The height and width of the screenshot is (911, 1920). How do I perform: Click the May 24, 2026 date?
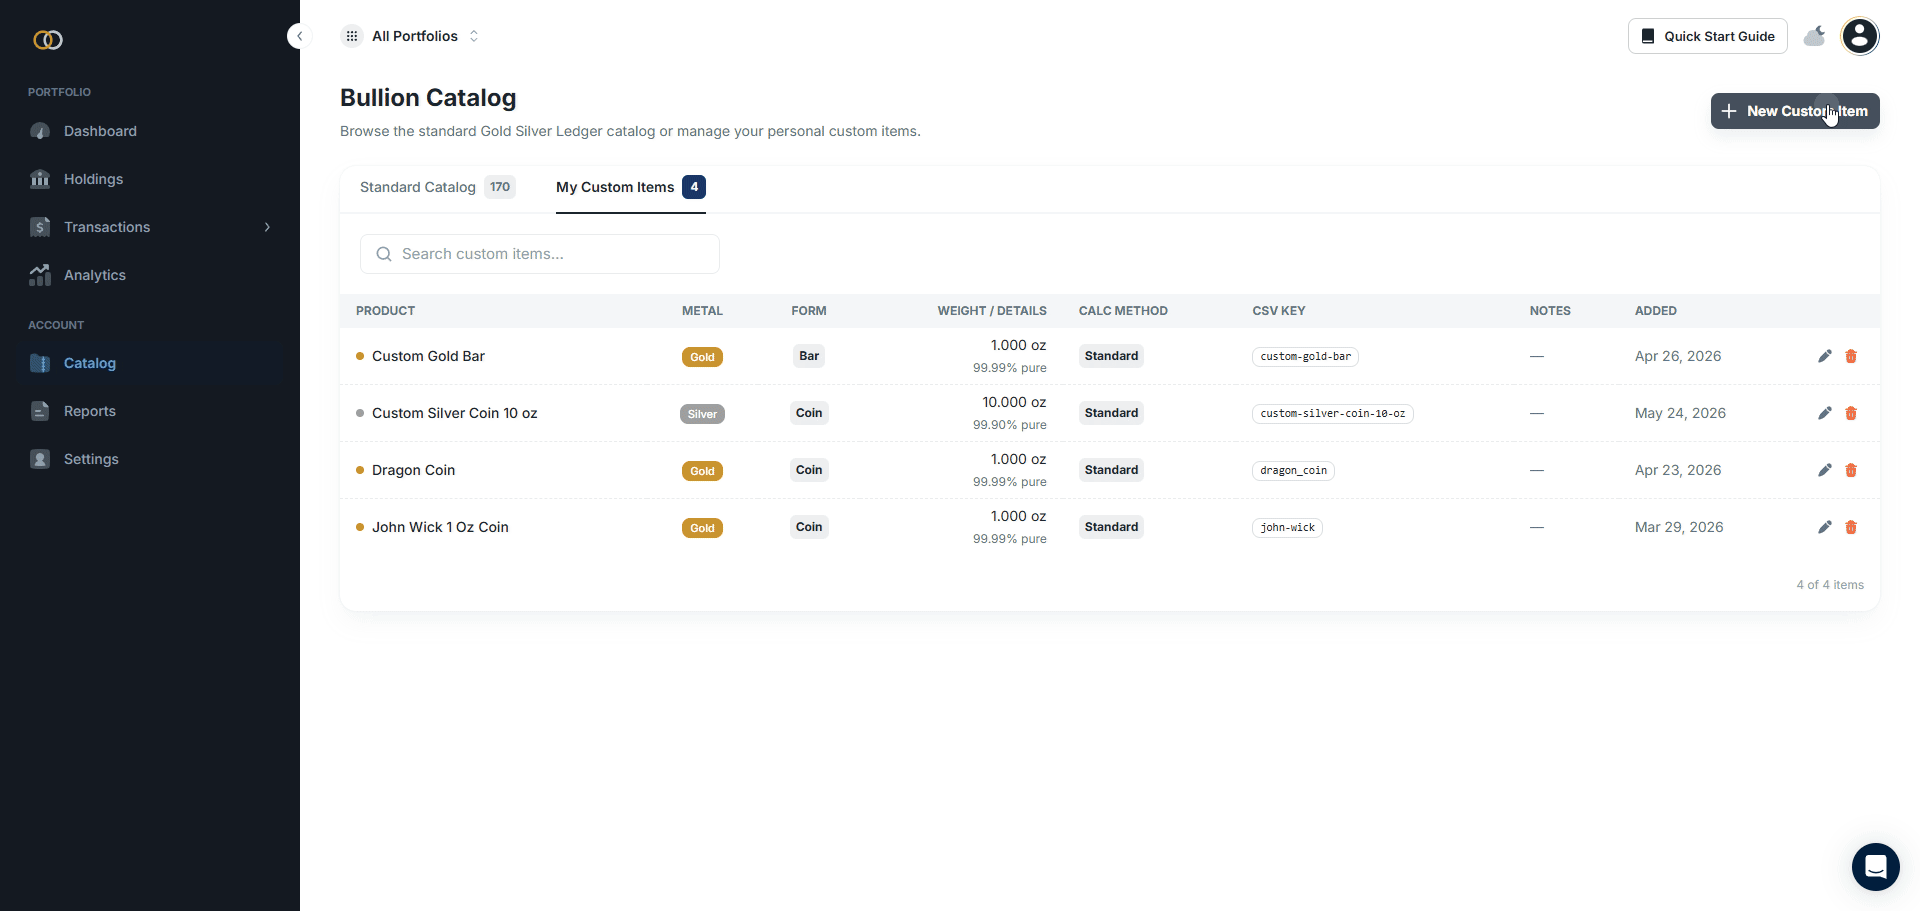pos(1680,413)
